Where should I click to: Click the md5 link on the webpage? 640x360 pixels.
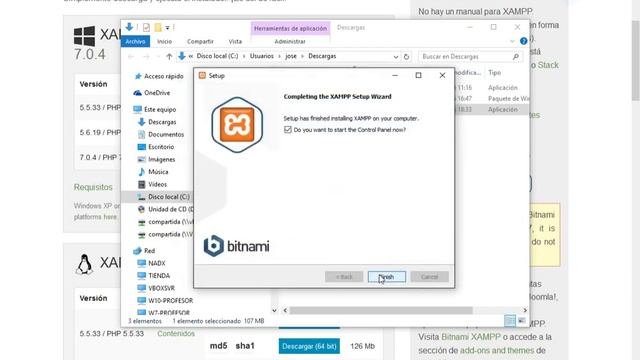point(218,346)
